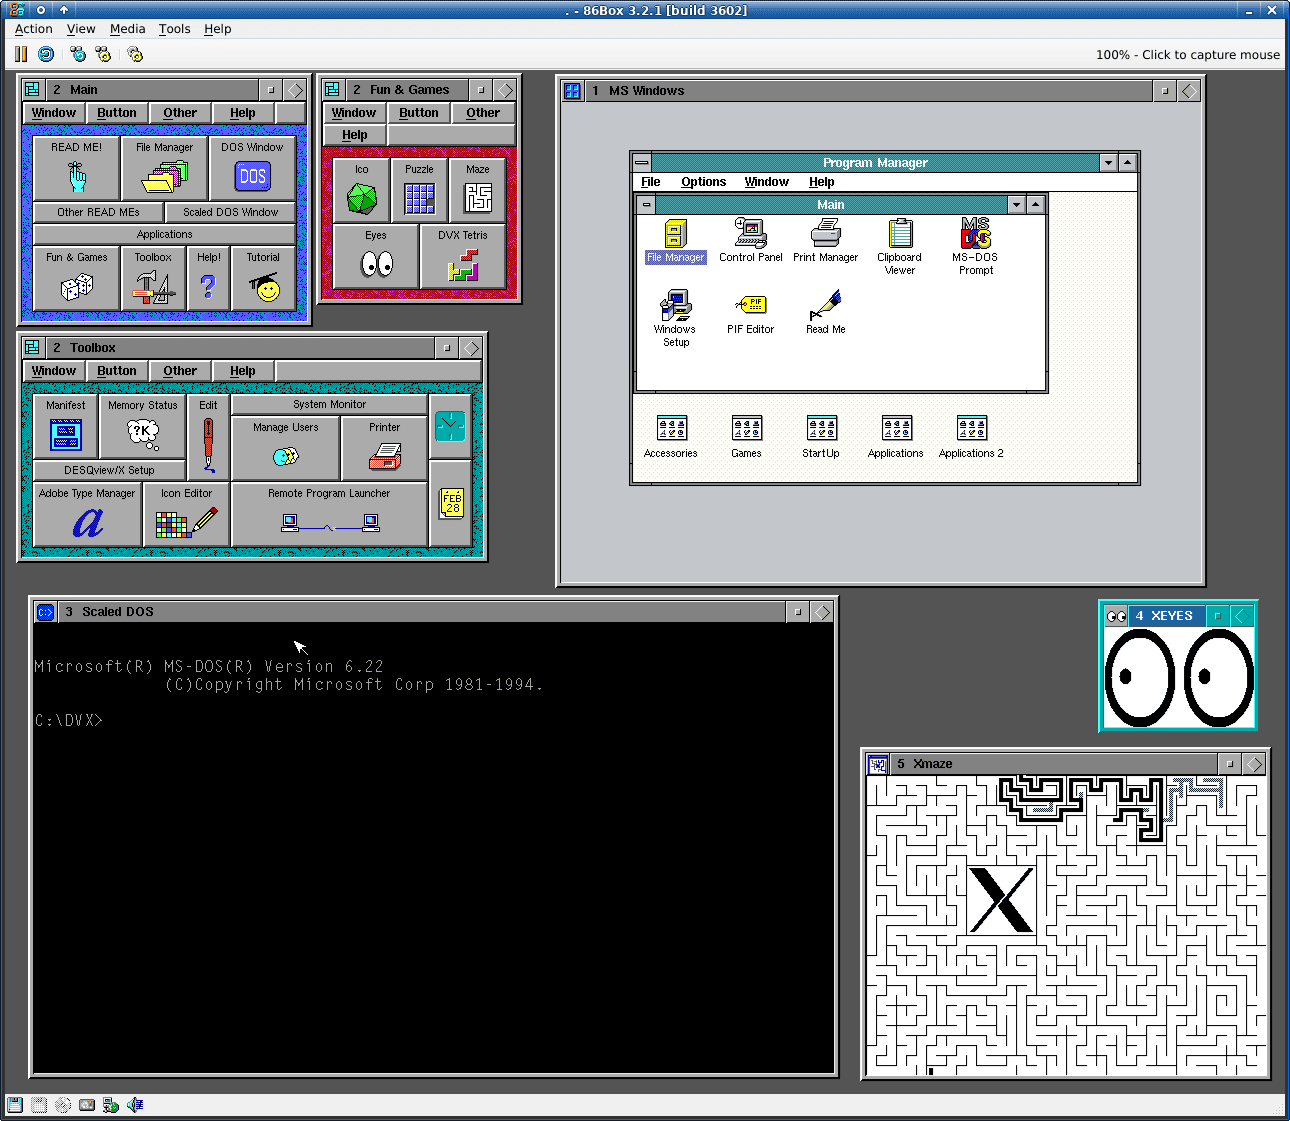Open the Applications 2 program group
The width and height of the screenshot is (1290, 1121).
point(971,436)
